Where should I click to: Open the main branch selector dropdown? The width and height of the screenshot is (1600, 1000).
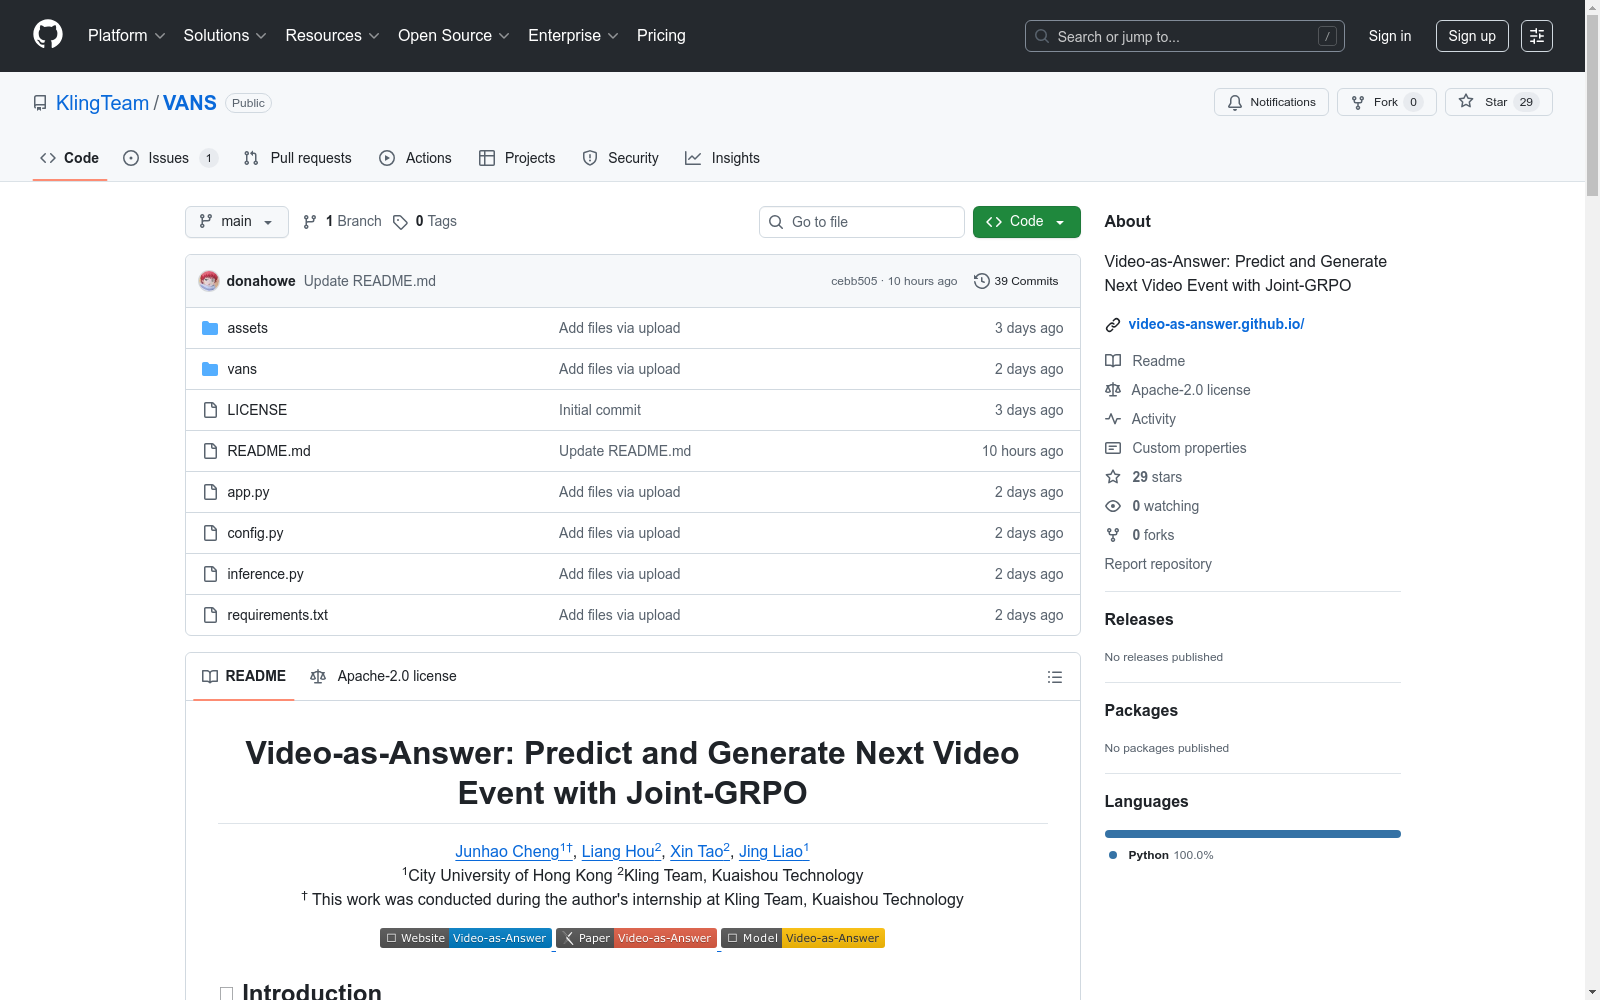coord(237,222)
